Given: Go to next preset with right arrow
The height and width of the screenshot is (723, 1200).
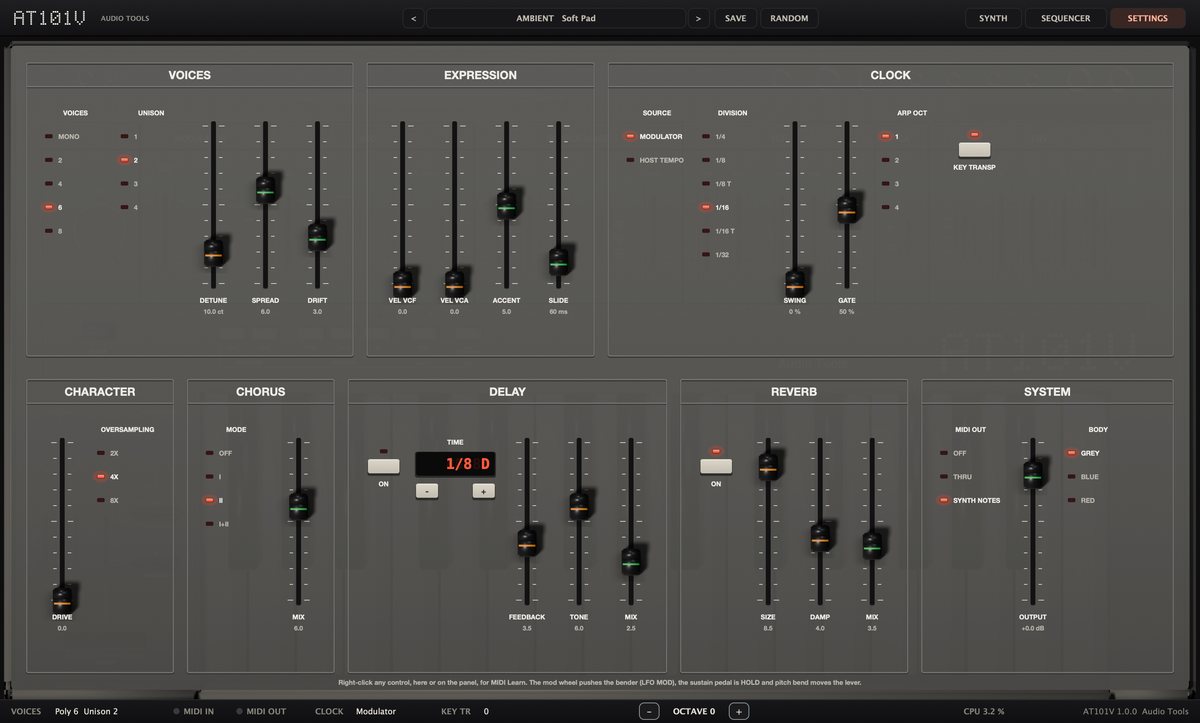Looking at the screenshot, I should point(698,18).
